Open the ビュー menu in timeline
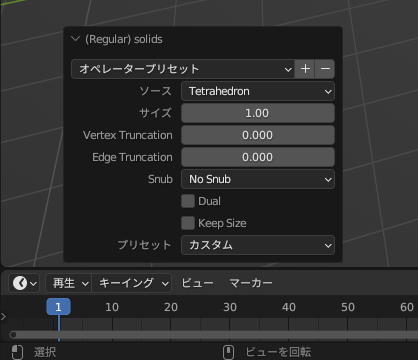The width and height of the screenshot is (418, 360). (x=197, y=283)
